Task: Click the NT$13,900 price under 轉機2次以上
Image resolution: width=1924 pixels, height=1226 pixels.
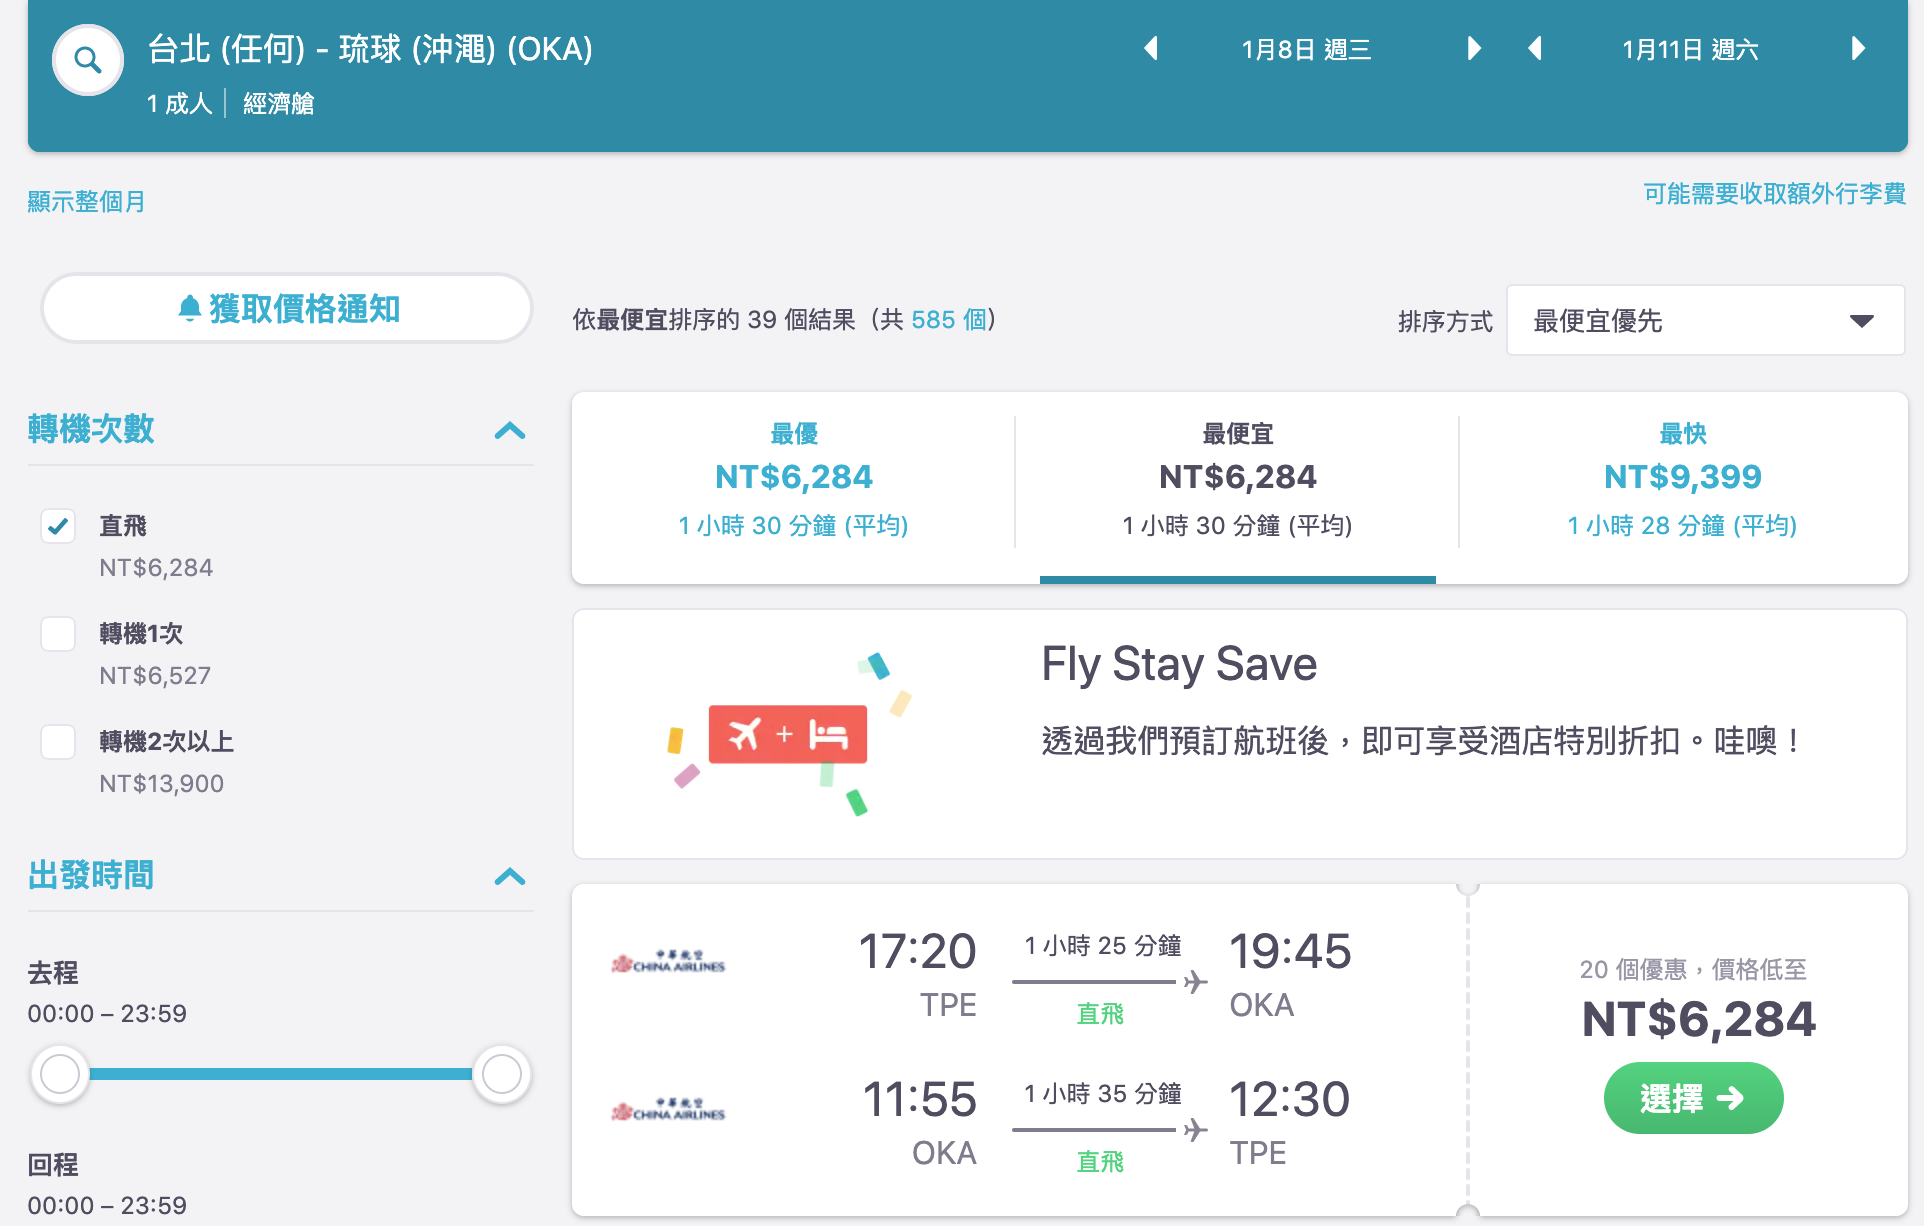Action: tap(161, 783)
